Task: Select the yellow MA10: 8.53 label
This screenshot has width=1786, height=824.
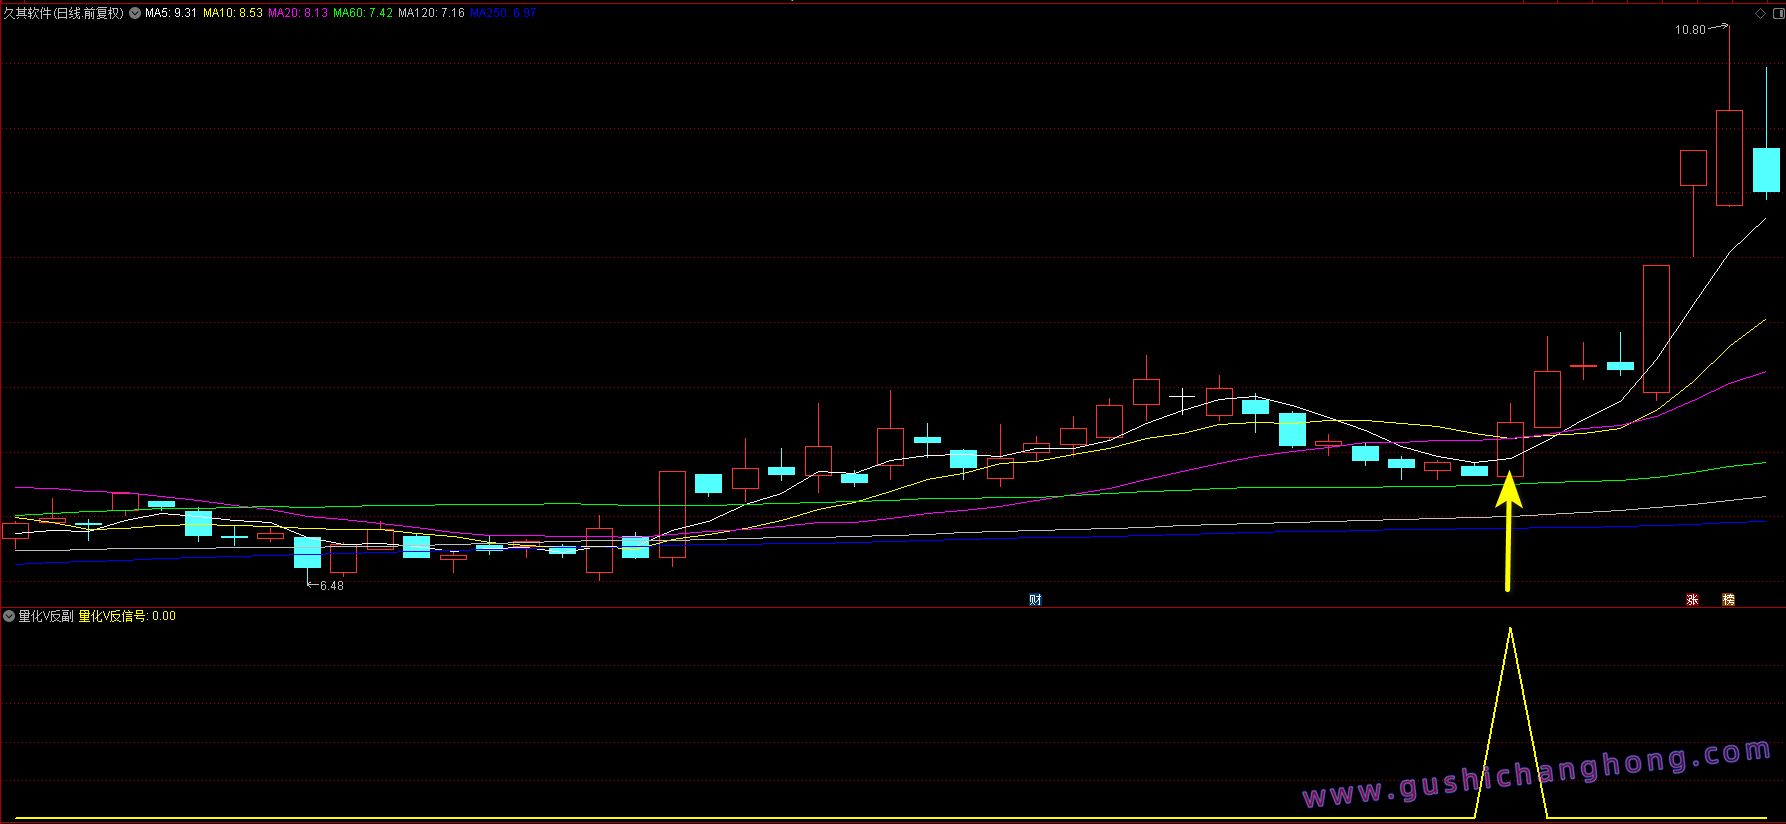Action: 233,13
